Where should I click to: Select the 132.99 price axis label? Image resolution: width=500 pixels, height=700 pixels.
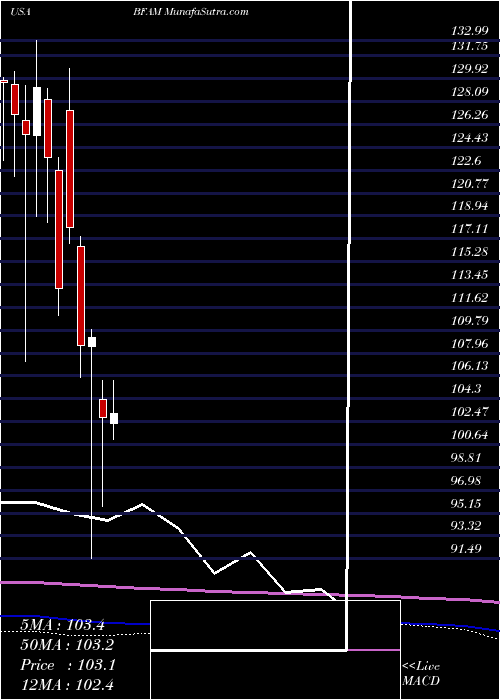470,31
